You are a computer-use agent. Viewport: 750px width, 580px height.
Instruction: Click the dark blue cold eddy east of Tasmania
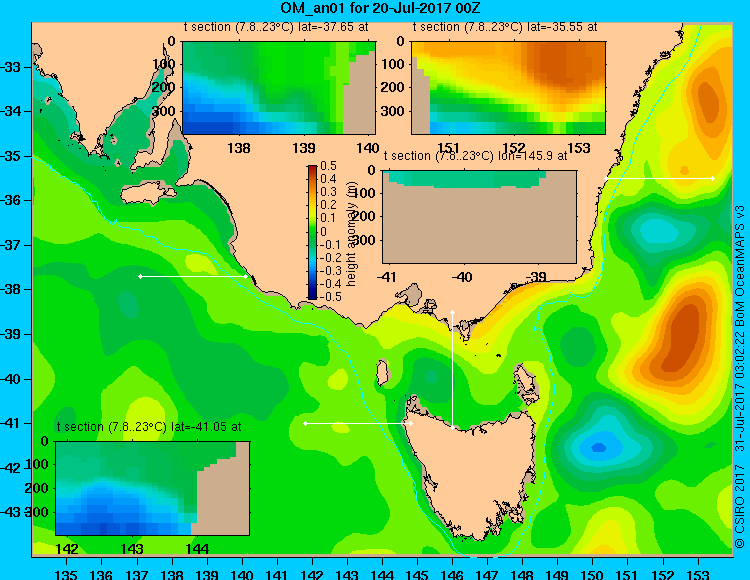click(x=599, y=448)
